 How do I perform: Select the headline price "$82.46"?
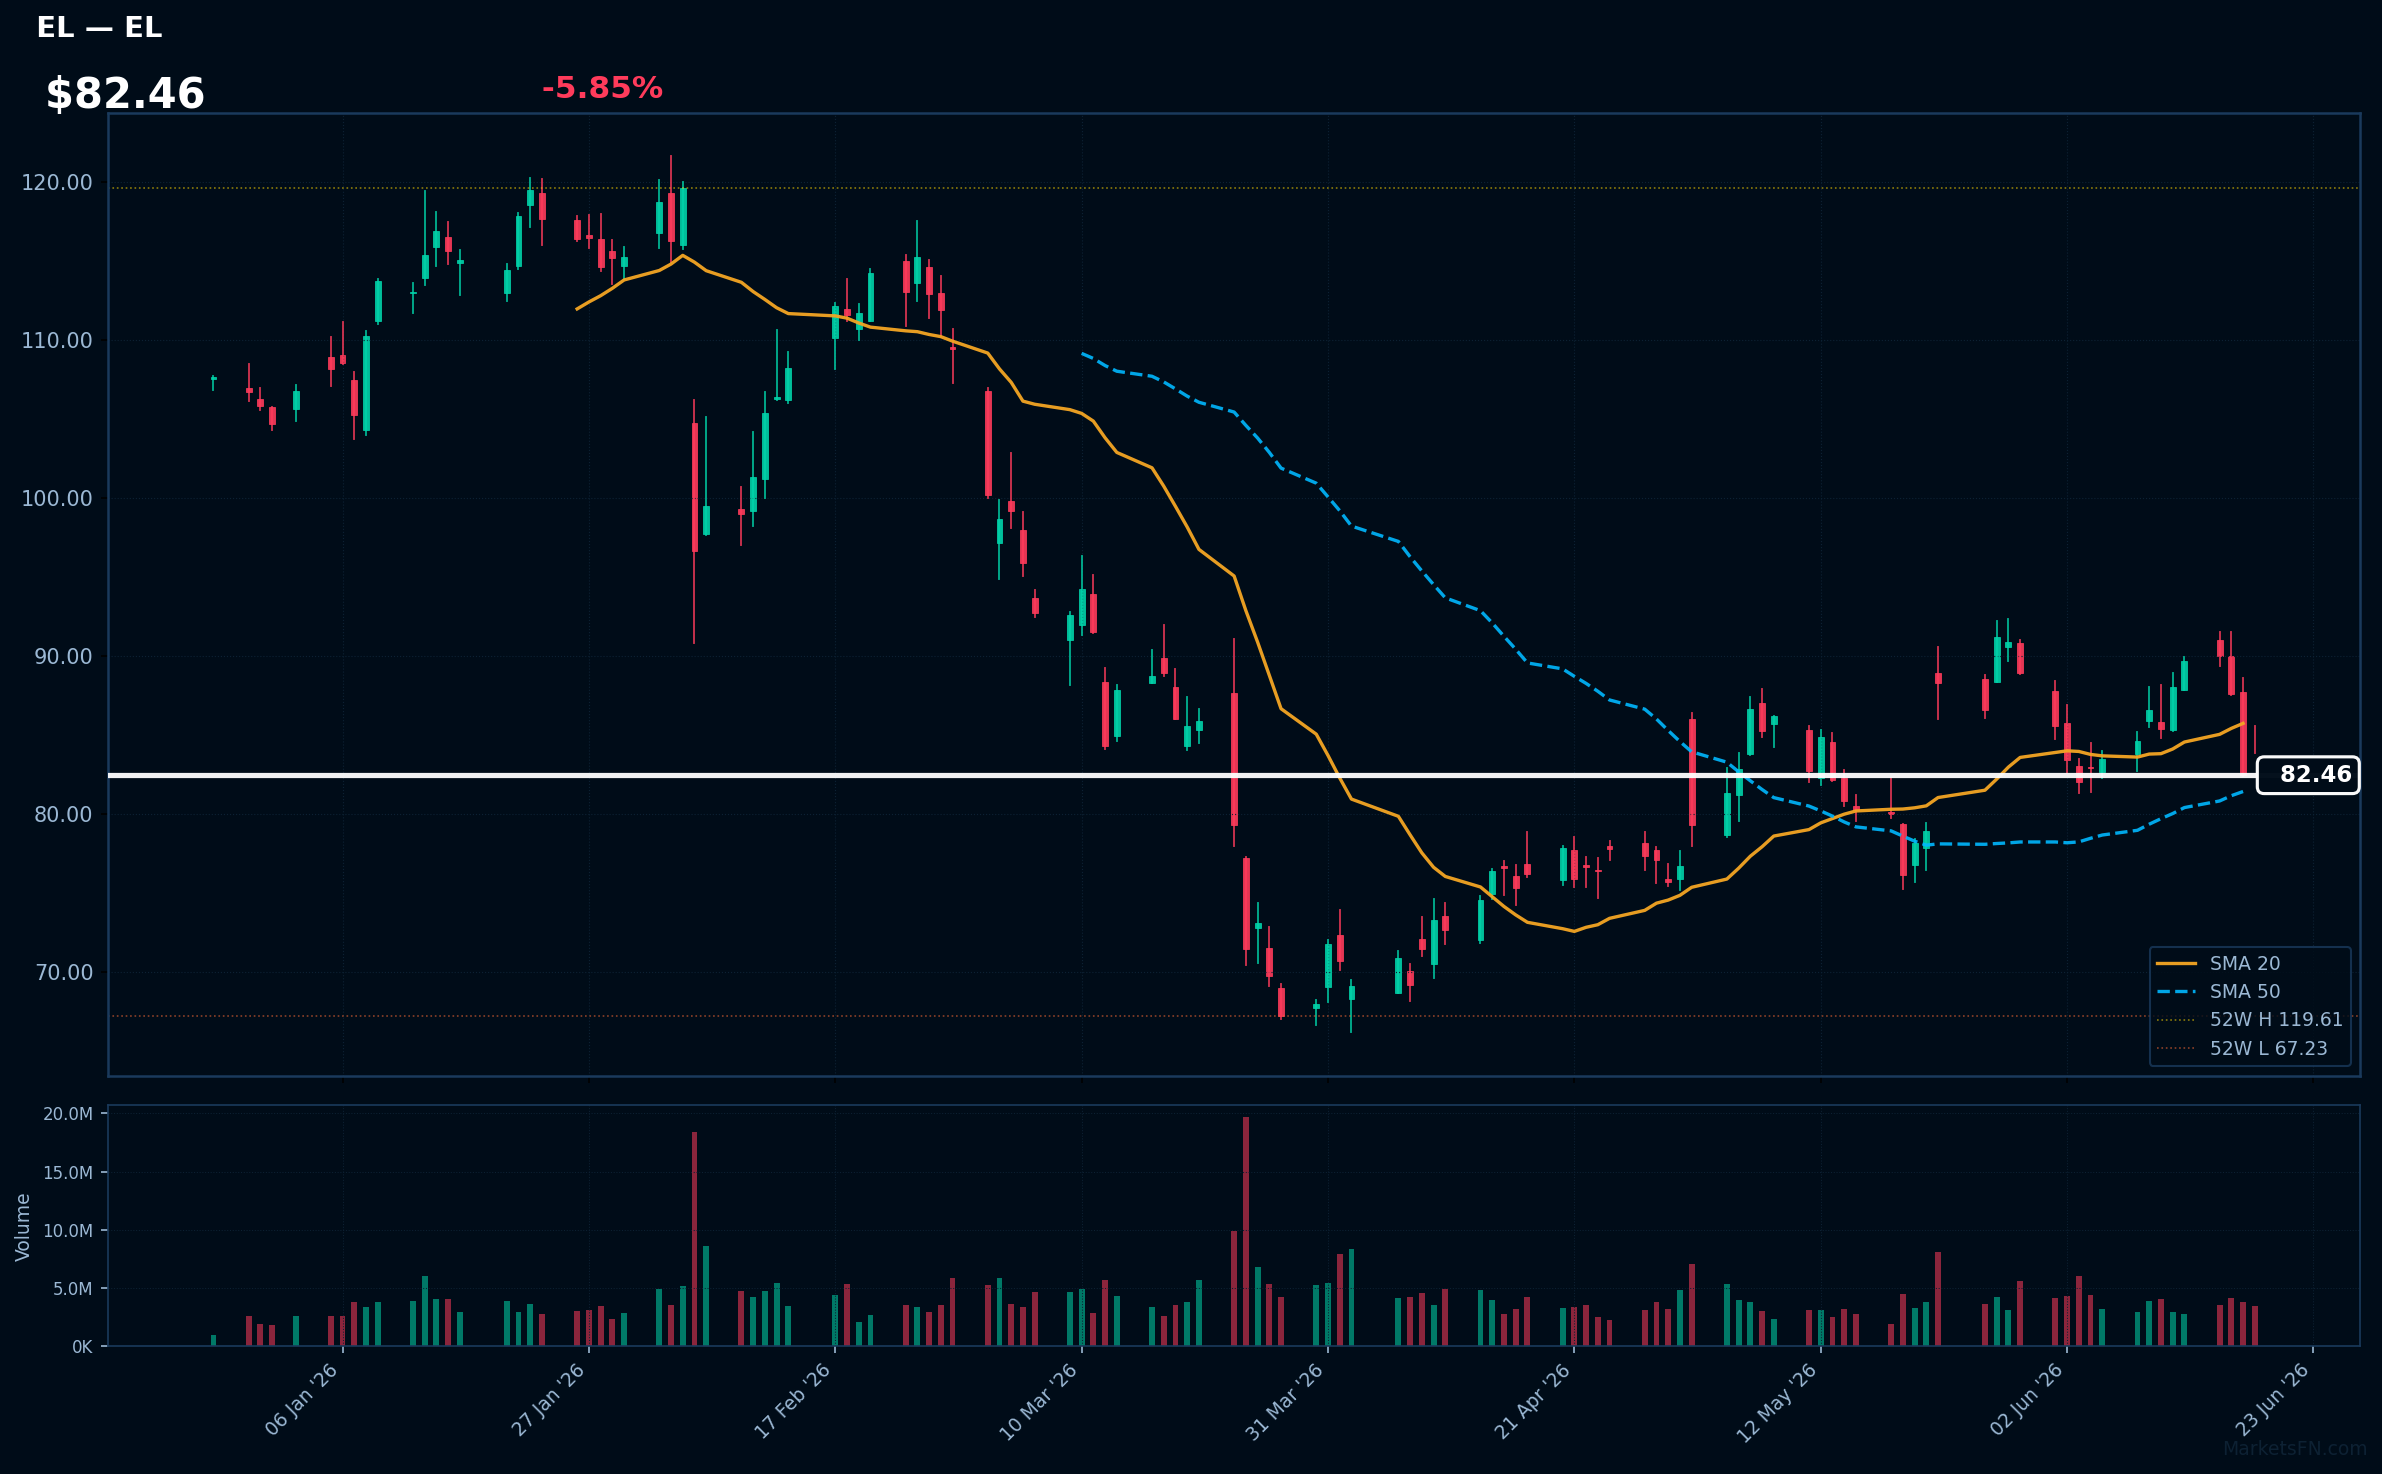(x=125, y=94)
